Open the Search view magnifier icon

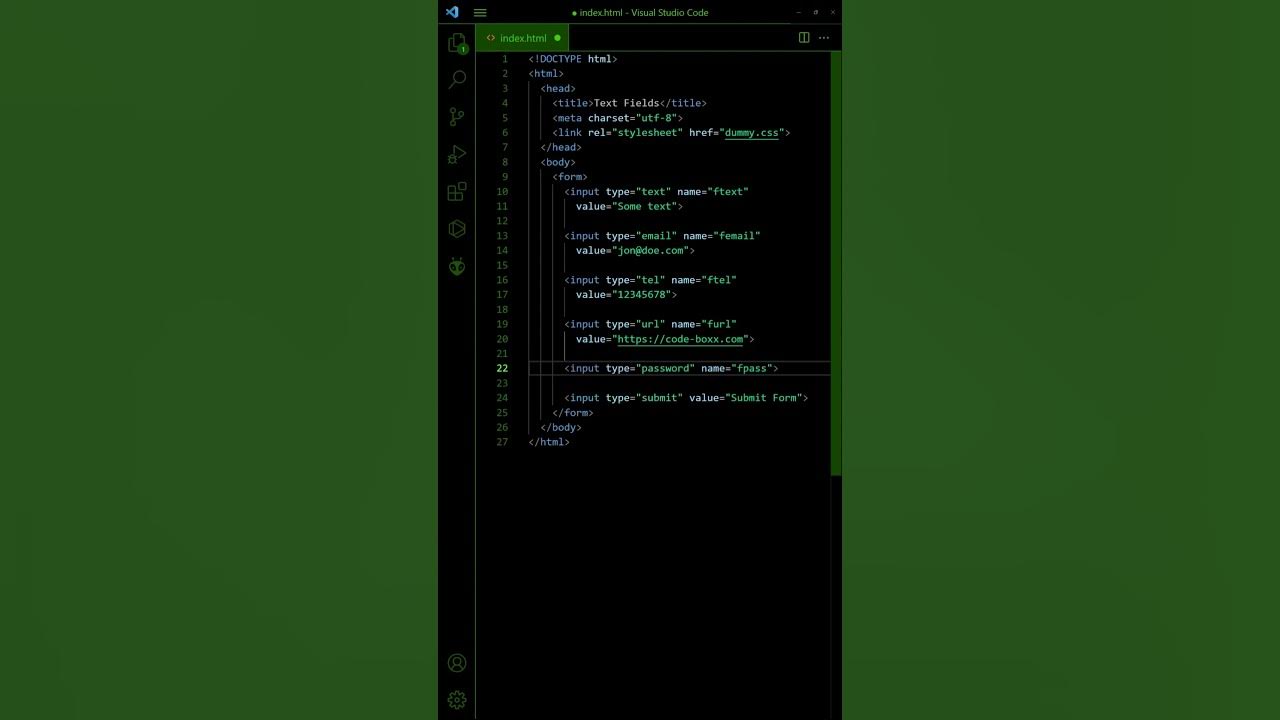pos(457,79)
